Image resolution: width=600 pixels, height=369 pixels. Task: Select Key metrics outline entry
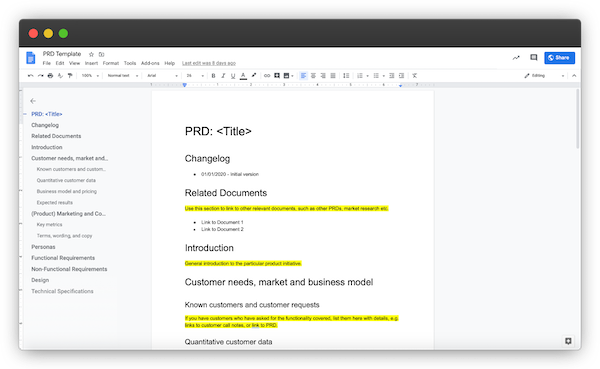pyautogui.click(x=49, y=225)
